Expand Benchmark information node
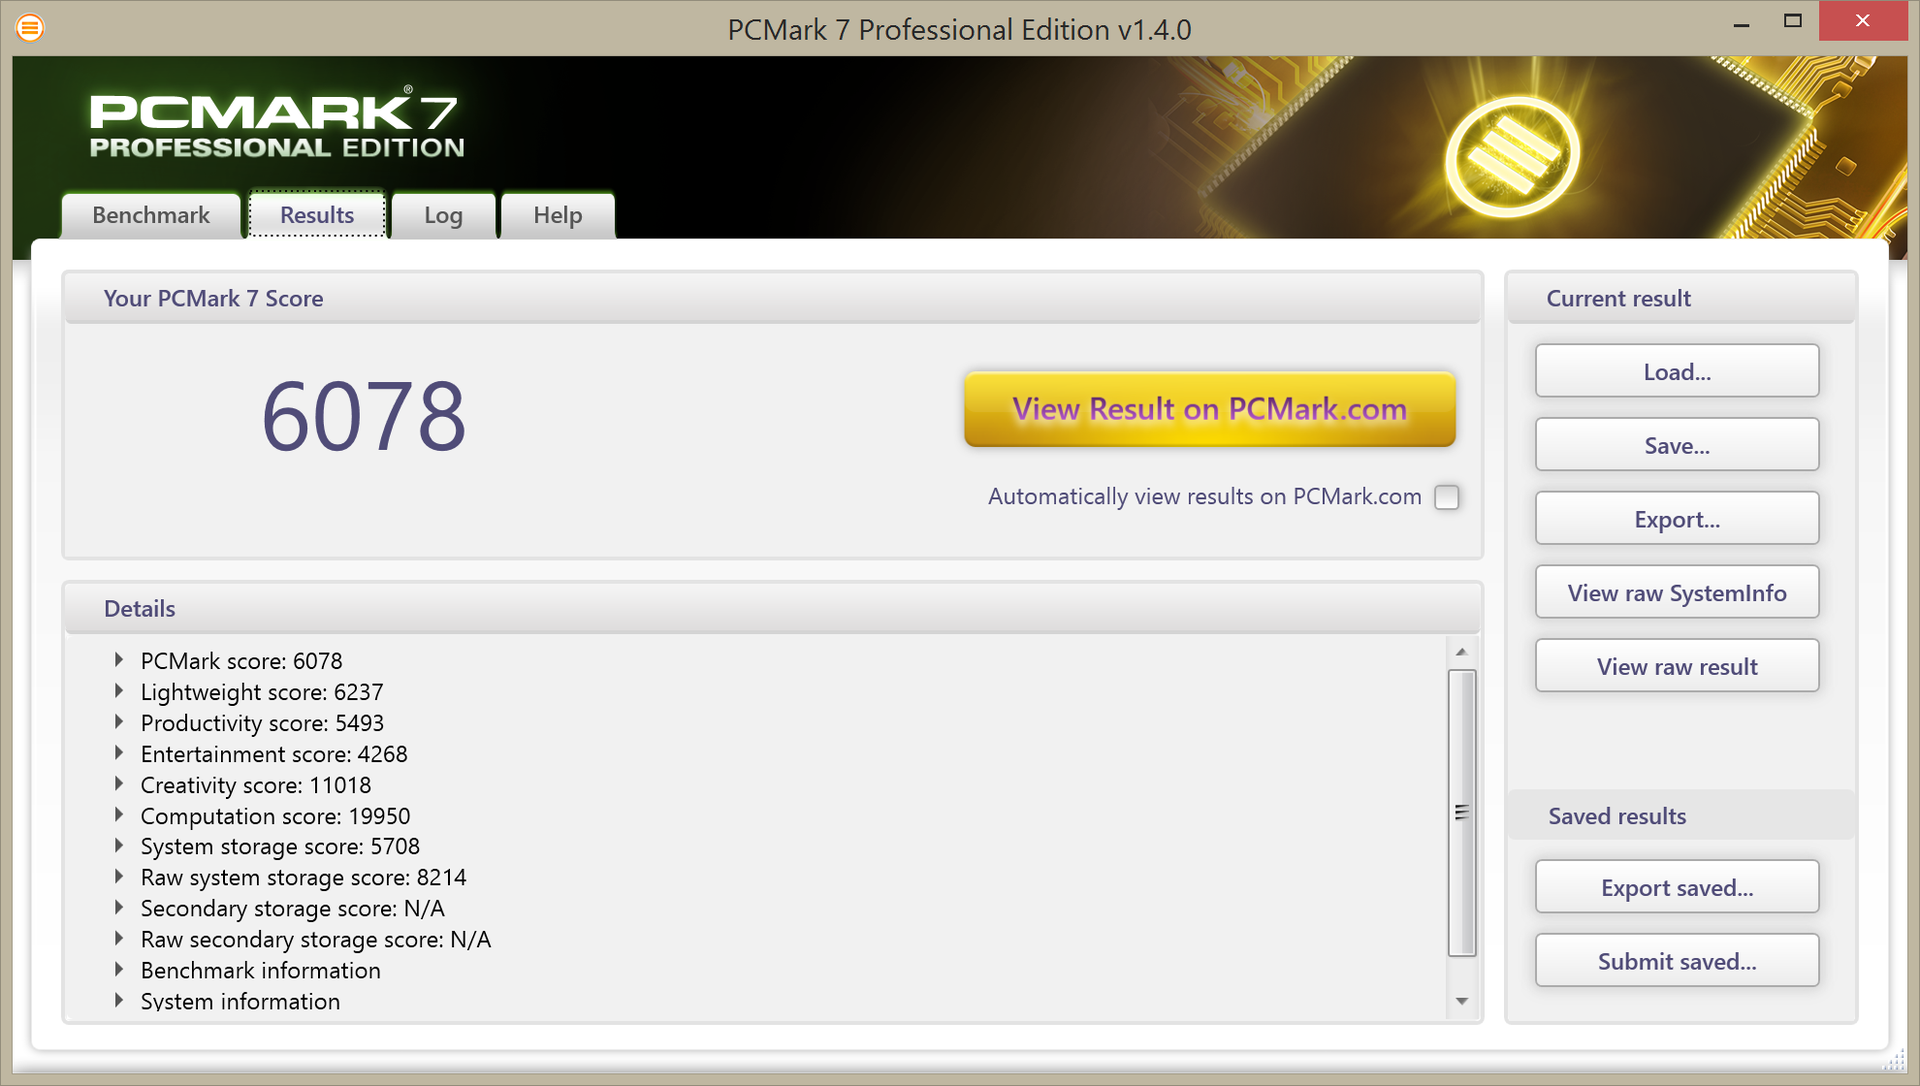Screen dimensions: 1920x1086 click(119, 969)
